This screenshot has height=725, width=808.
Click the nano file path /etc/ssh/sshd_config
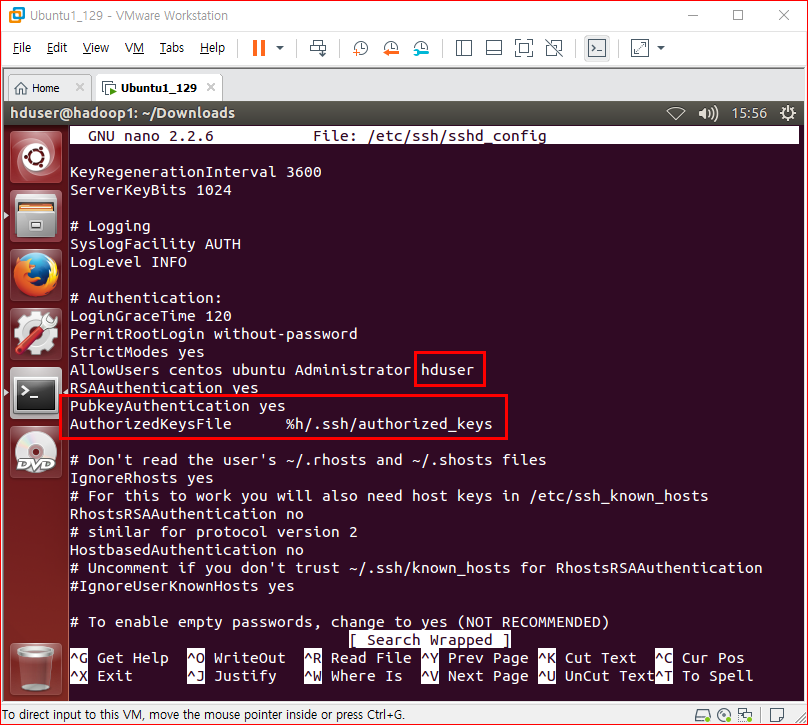click(457, 136)
